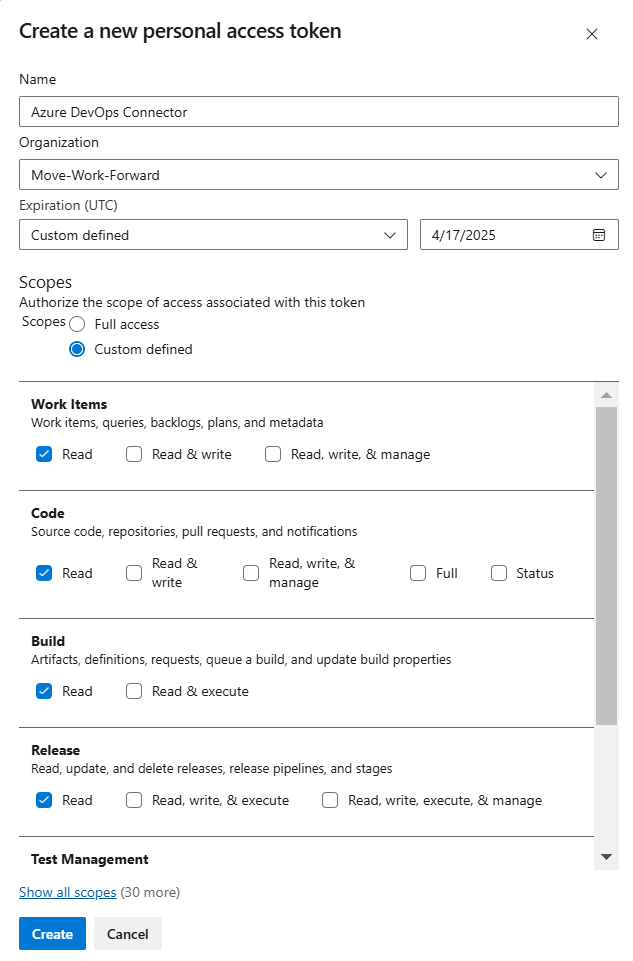Select the Custom defined scopes radio button
This screenshot has height=961, width=633.
tap(77, 349)
